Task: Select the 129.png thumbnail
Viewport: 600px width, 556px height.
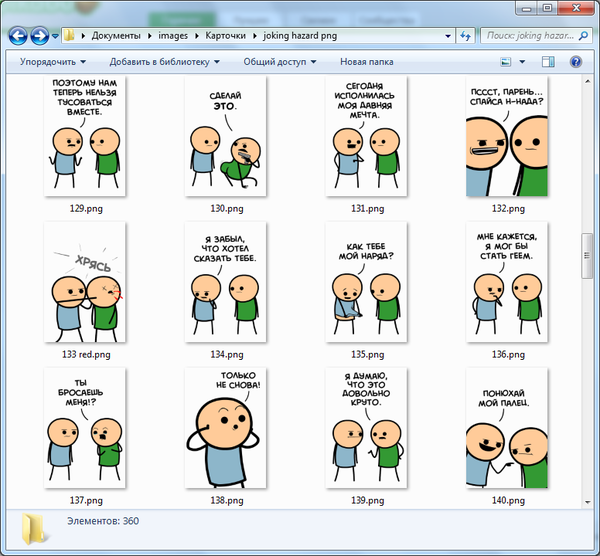Action: 85,136
